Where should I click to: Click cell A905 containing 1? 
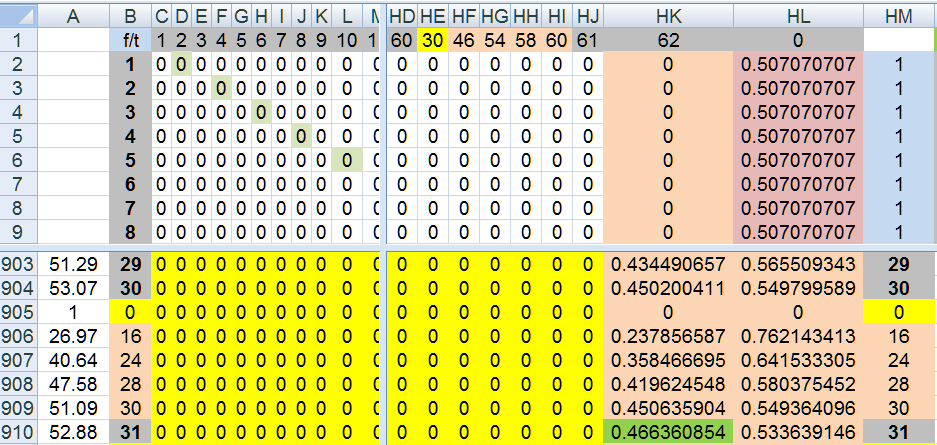74,312
